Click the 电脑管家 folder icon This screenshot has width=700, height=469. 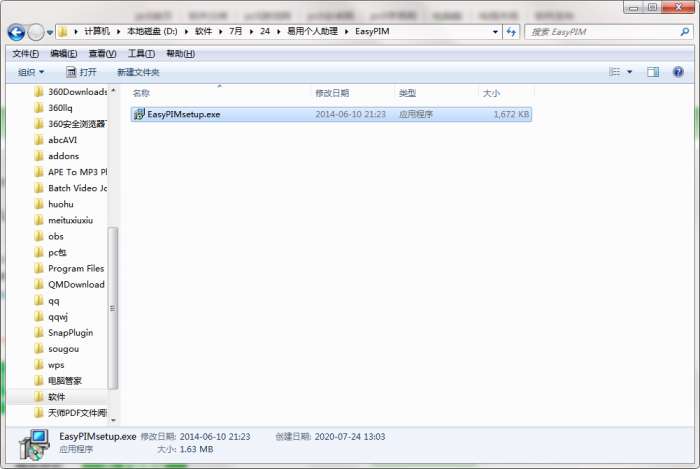[x=39, y=381]
